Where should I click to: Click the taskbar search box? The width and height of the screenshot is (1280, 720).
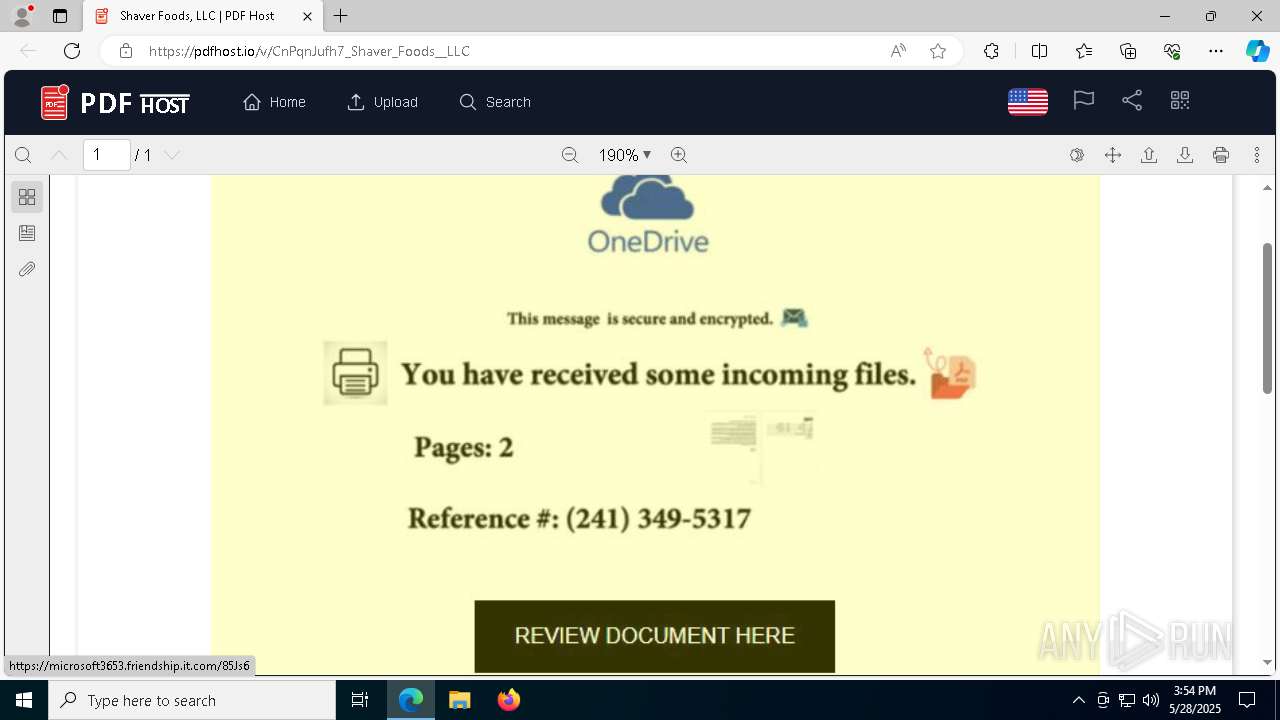(192, 700)
